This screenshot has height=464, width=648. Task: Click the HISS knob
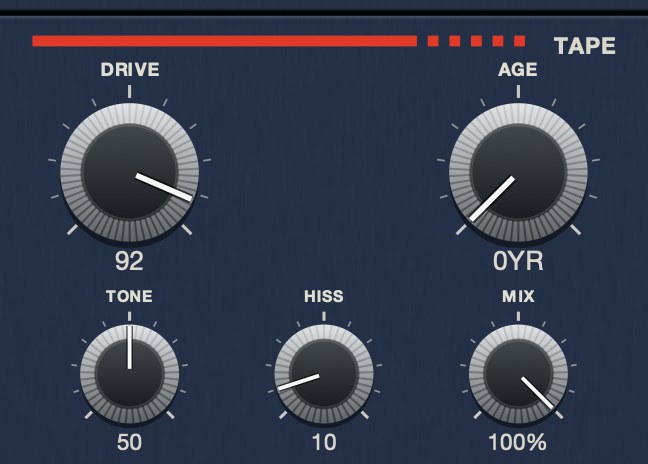(x=324, y=374)
